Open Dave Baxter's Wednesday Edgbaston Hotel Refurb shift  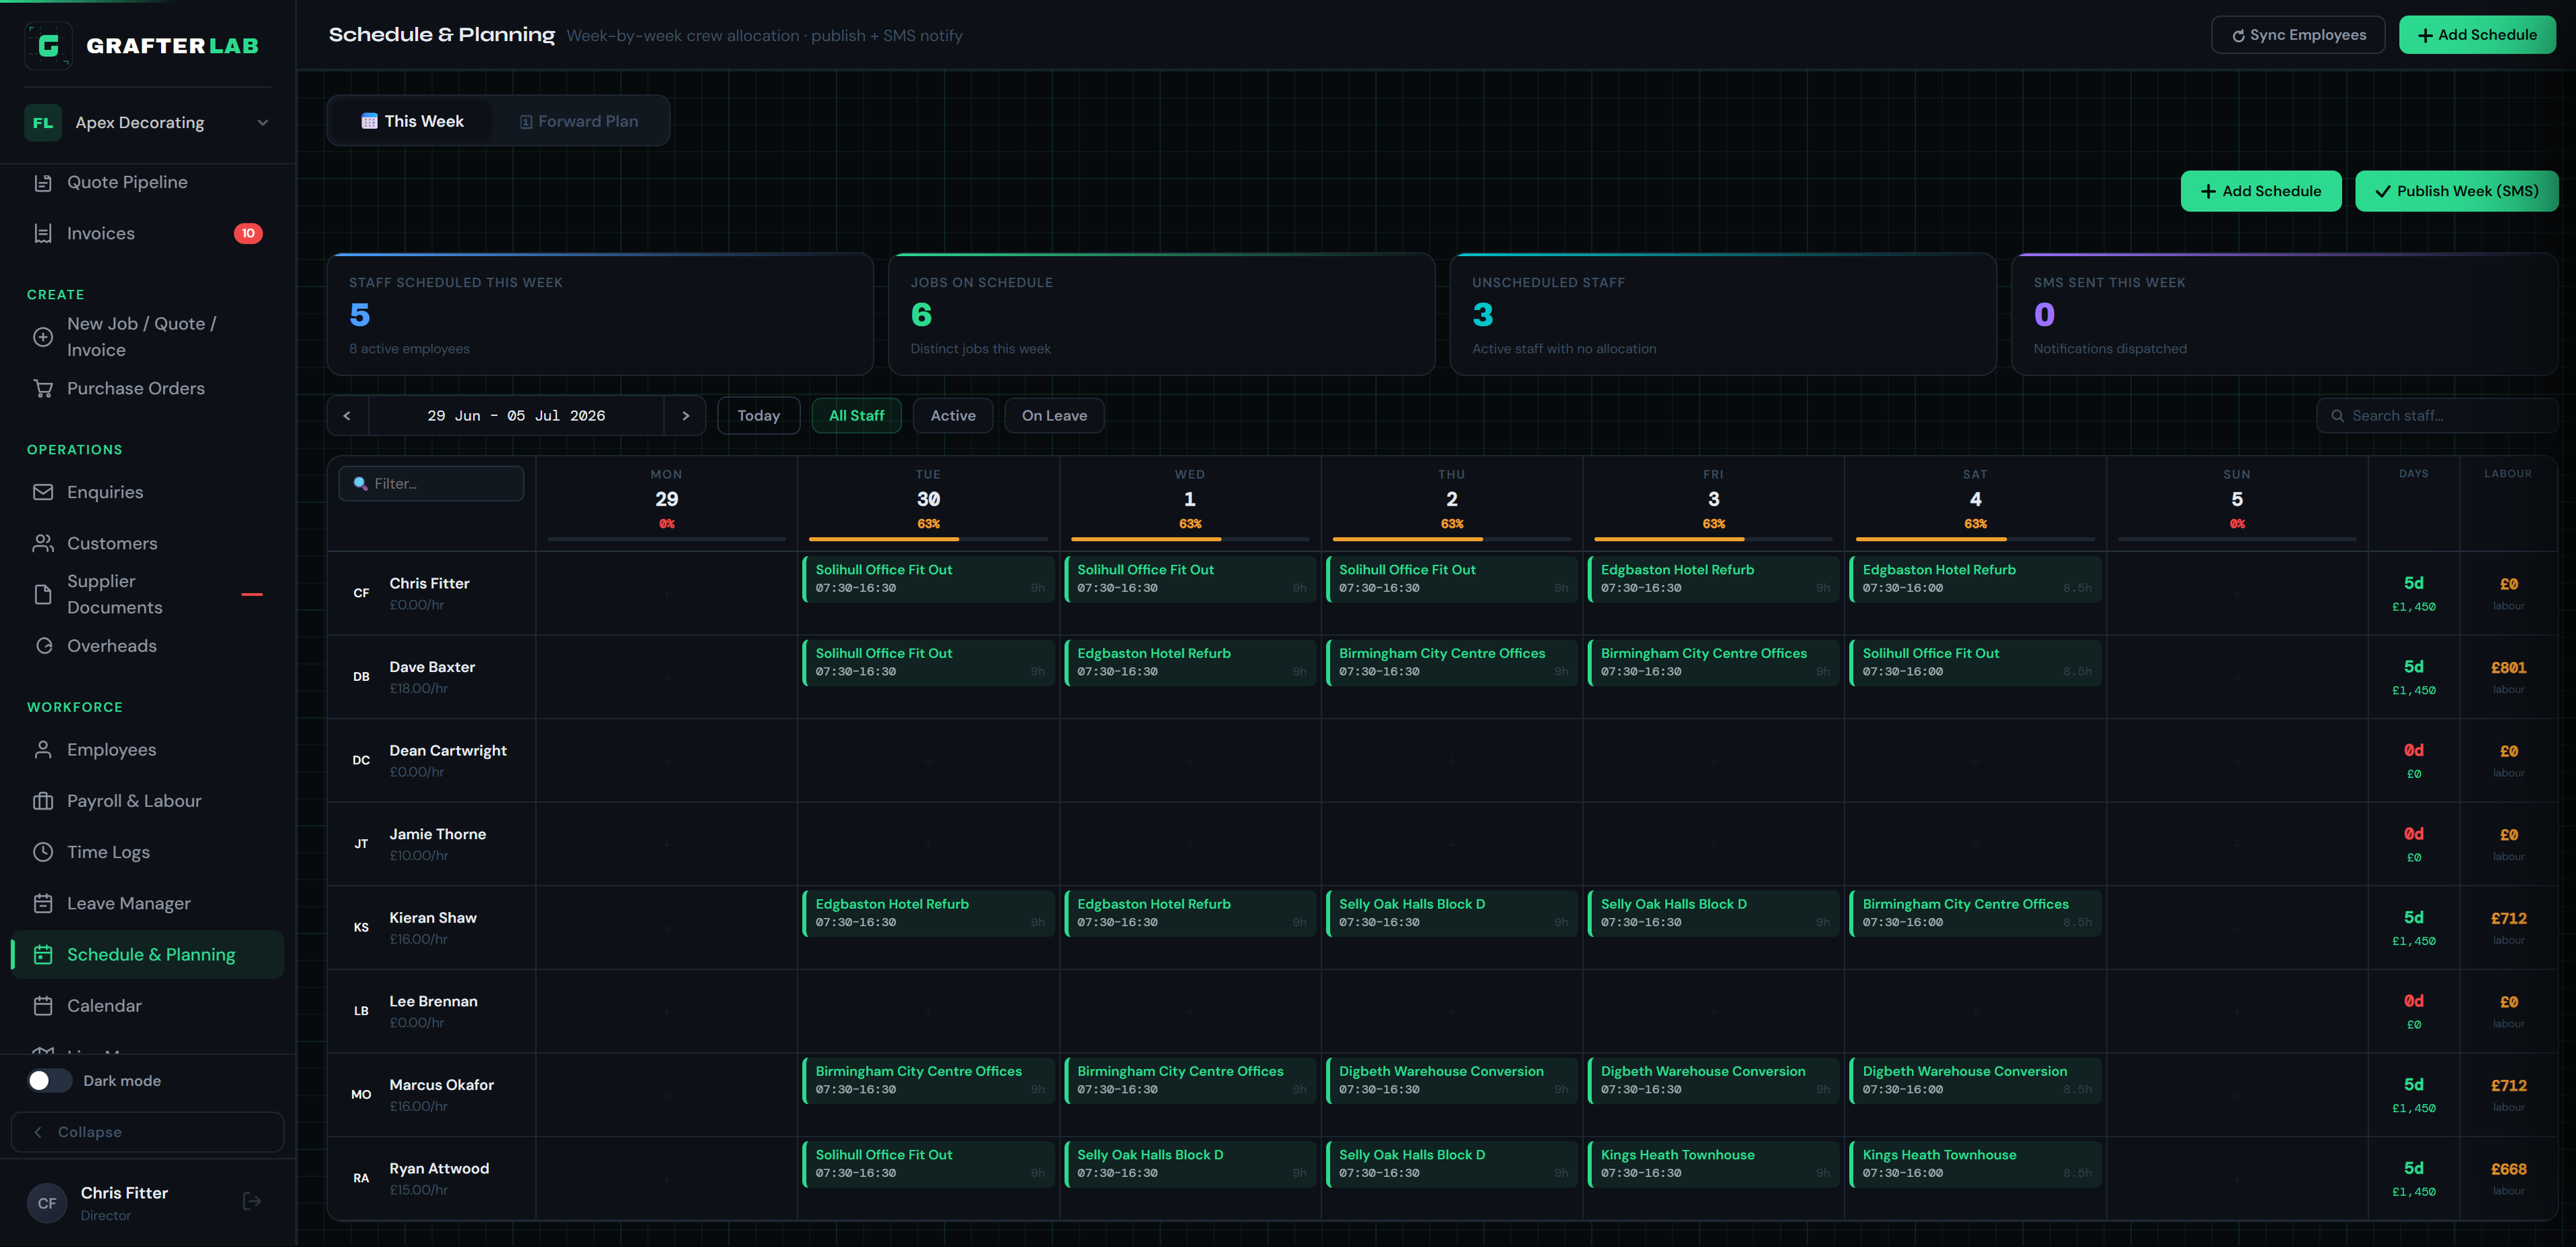[1189, 663]
